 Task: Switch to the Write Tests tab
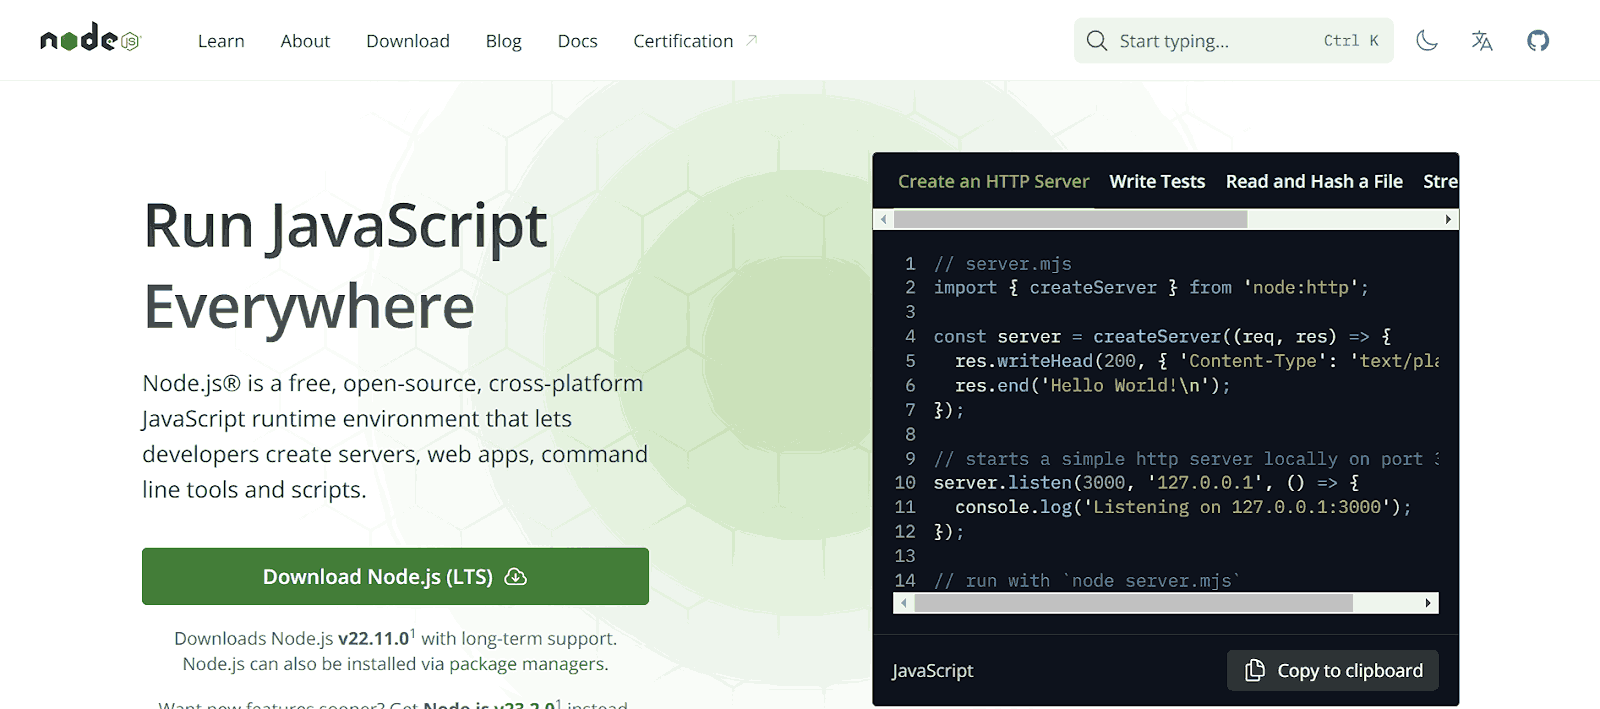coord(1157,181)
